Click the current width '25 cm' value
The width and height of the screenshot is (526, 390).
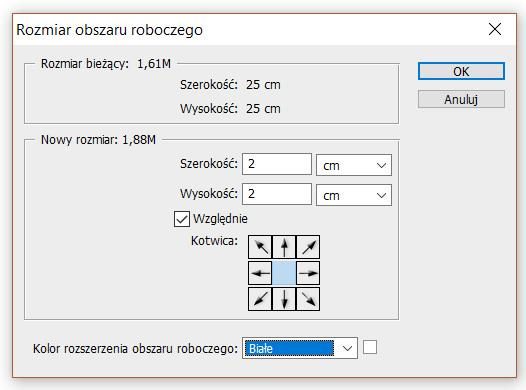click(x=263, y=85)
